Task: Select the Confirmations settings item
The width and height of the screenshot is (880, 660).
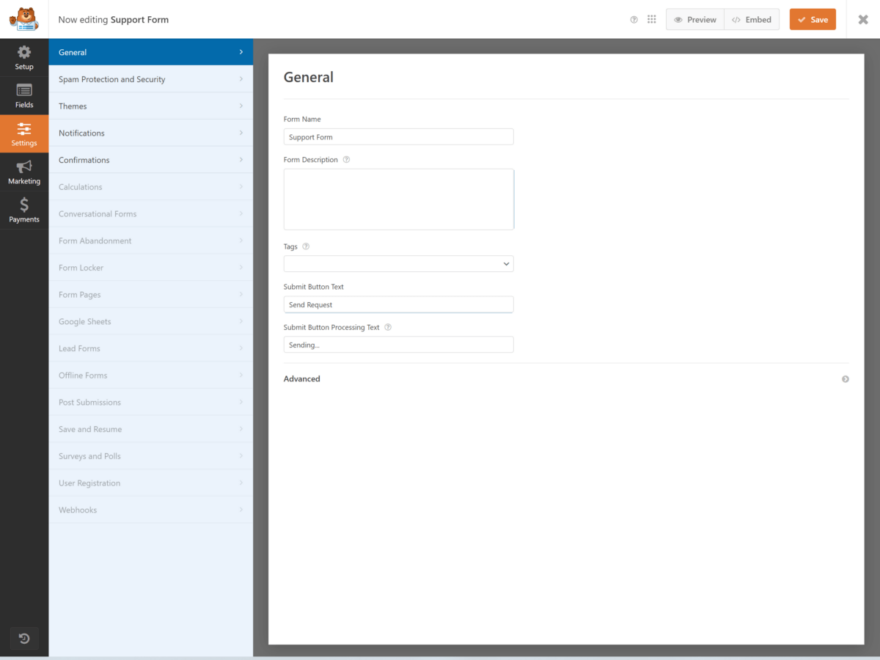Action: coord(151,159)
